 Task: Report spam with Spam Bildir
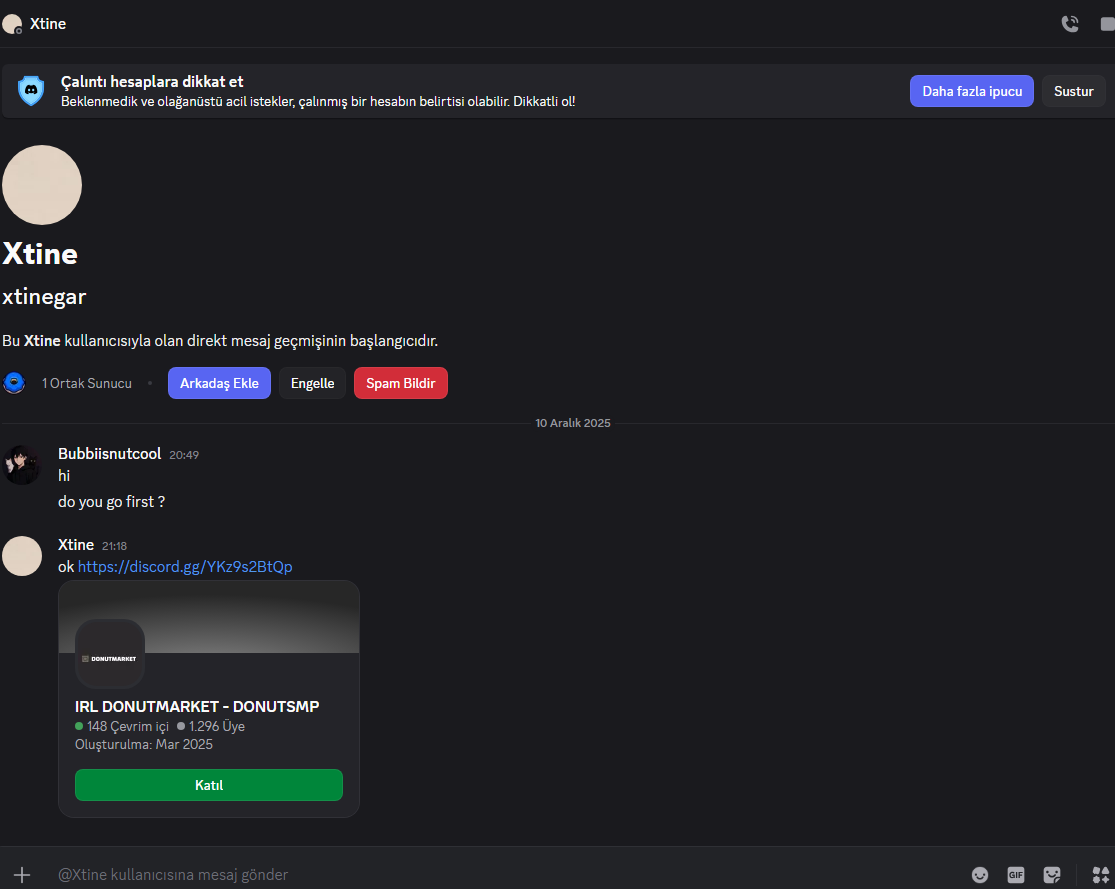(400, 383)
